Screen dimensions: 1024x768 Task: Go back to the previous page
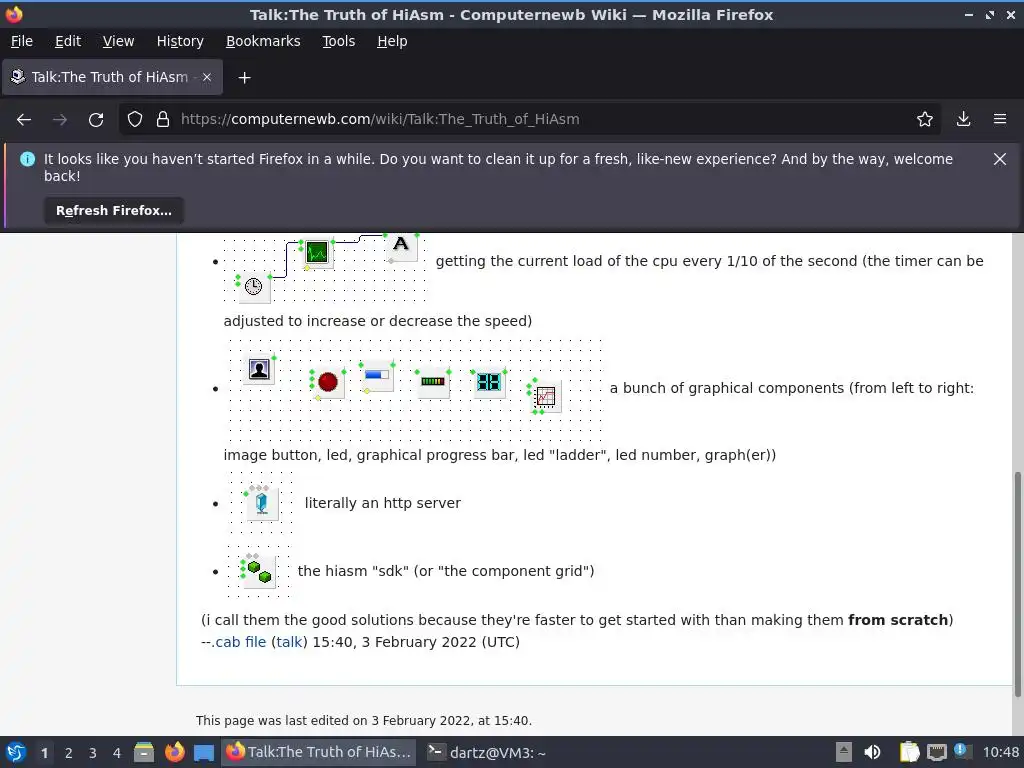coord(24,120)
